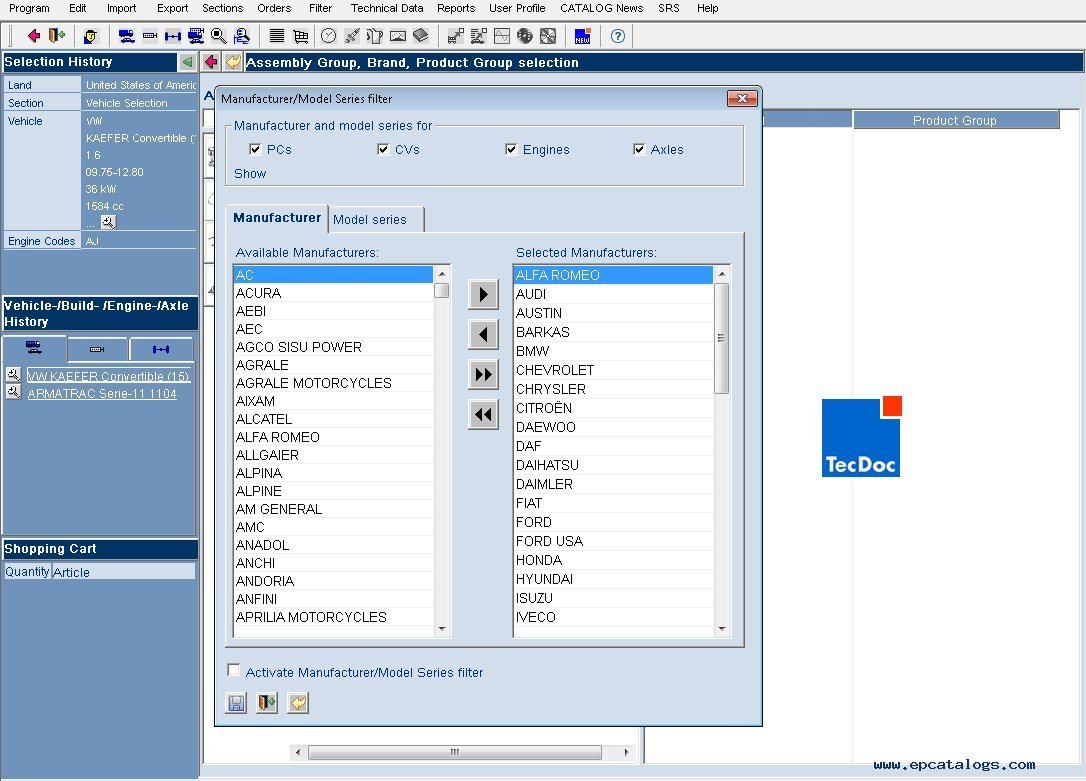Open the VW KAEFER Convertible history link
Viewport: 1086px width, 781px height.
(108, 376)
